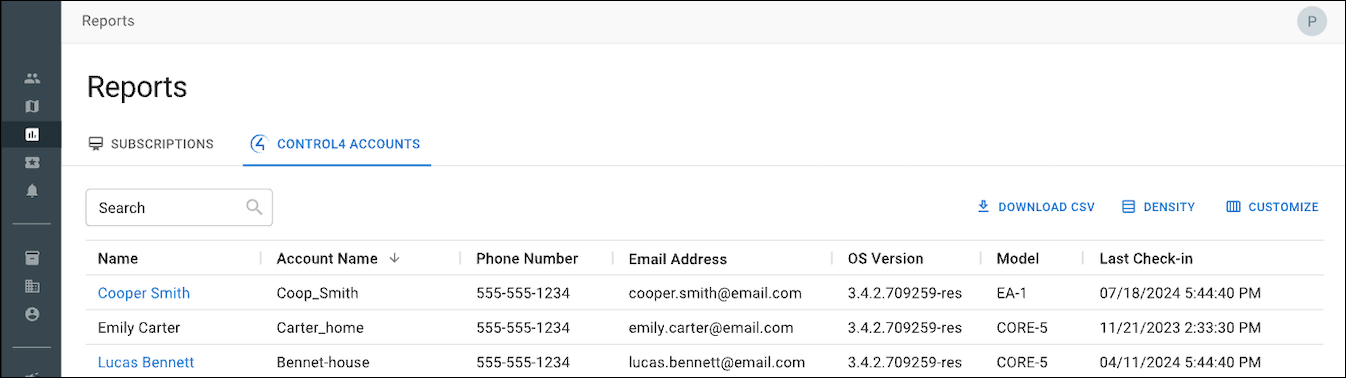Click the search magnifier icon
This screenshot has height=378, width=1346.
pyautogui.click(x=254, y=207)
